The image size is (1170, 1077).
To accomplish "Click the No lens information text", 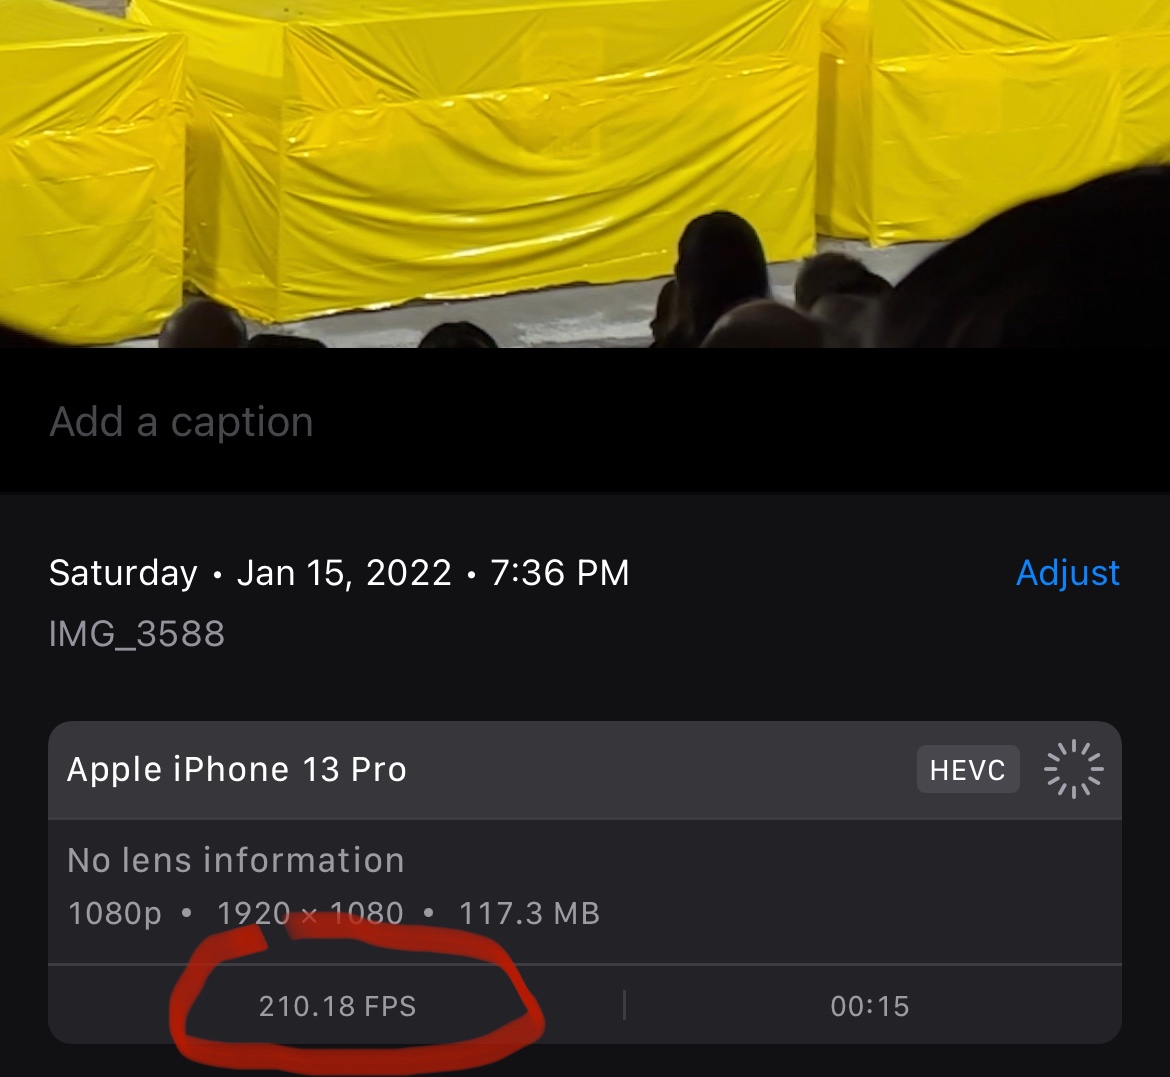I will click(x=236, y=860).
